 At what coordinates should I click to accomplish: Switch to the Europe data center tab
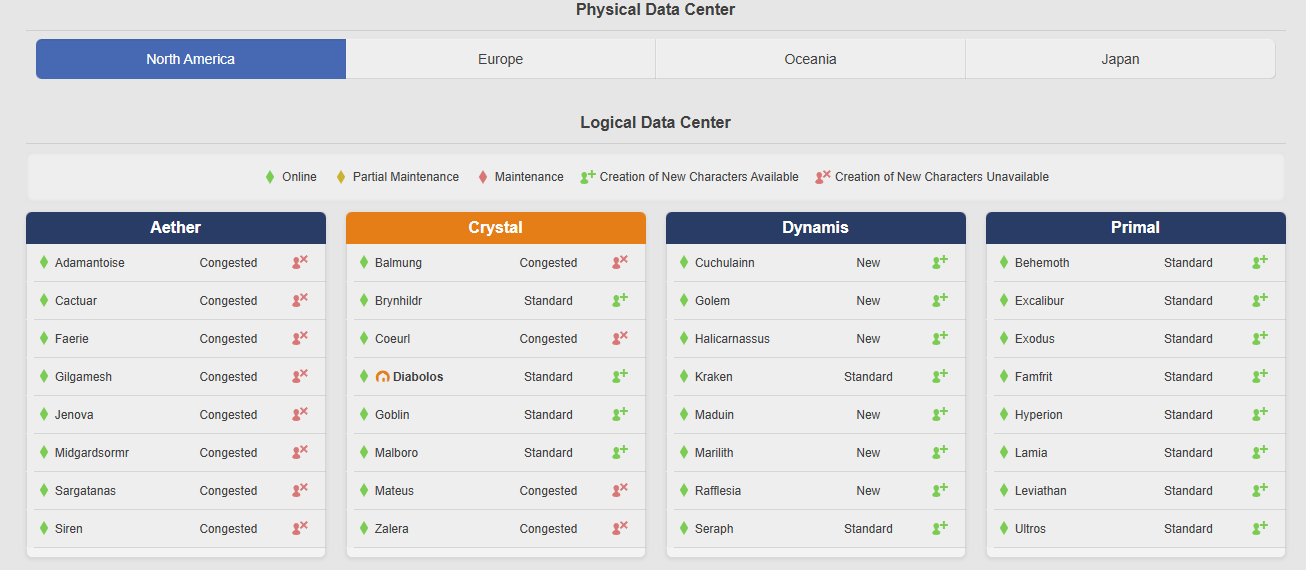coord(500,59)
